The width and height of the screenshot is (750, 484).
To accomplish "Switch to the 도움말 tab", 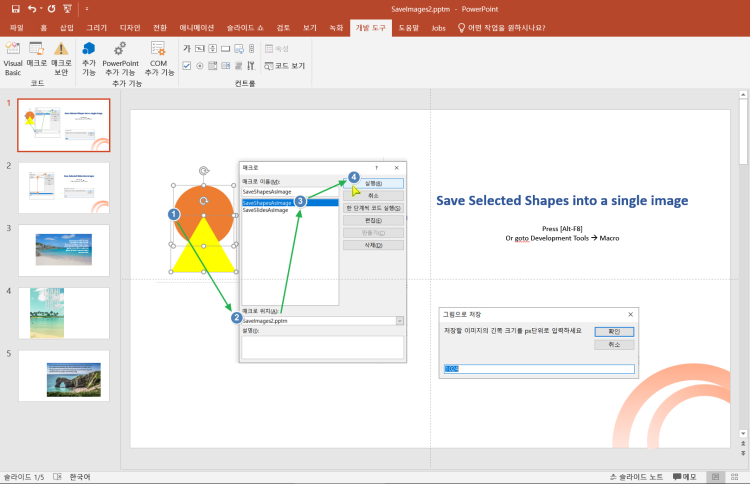I will coord(409,28).
